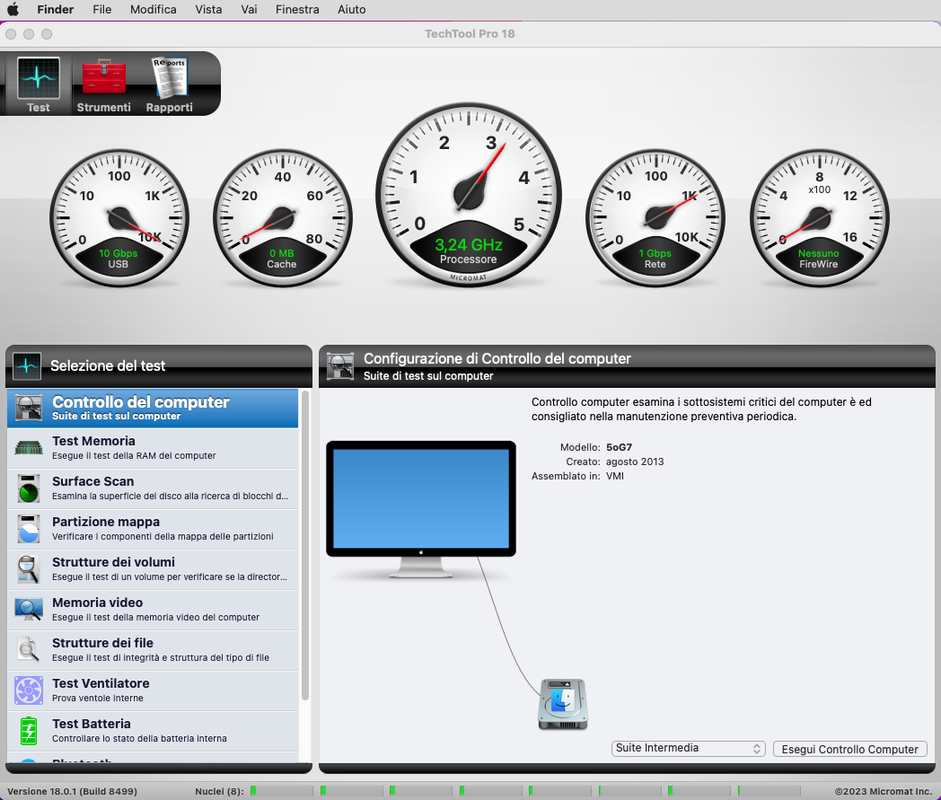The width and height of the screenshot is (941, 800).
Task: Open the Finder menu
Action: point(55,9)
